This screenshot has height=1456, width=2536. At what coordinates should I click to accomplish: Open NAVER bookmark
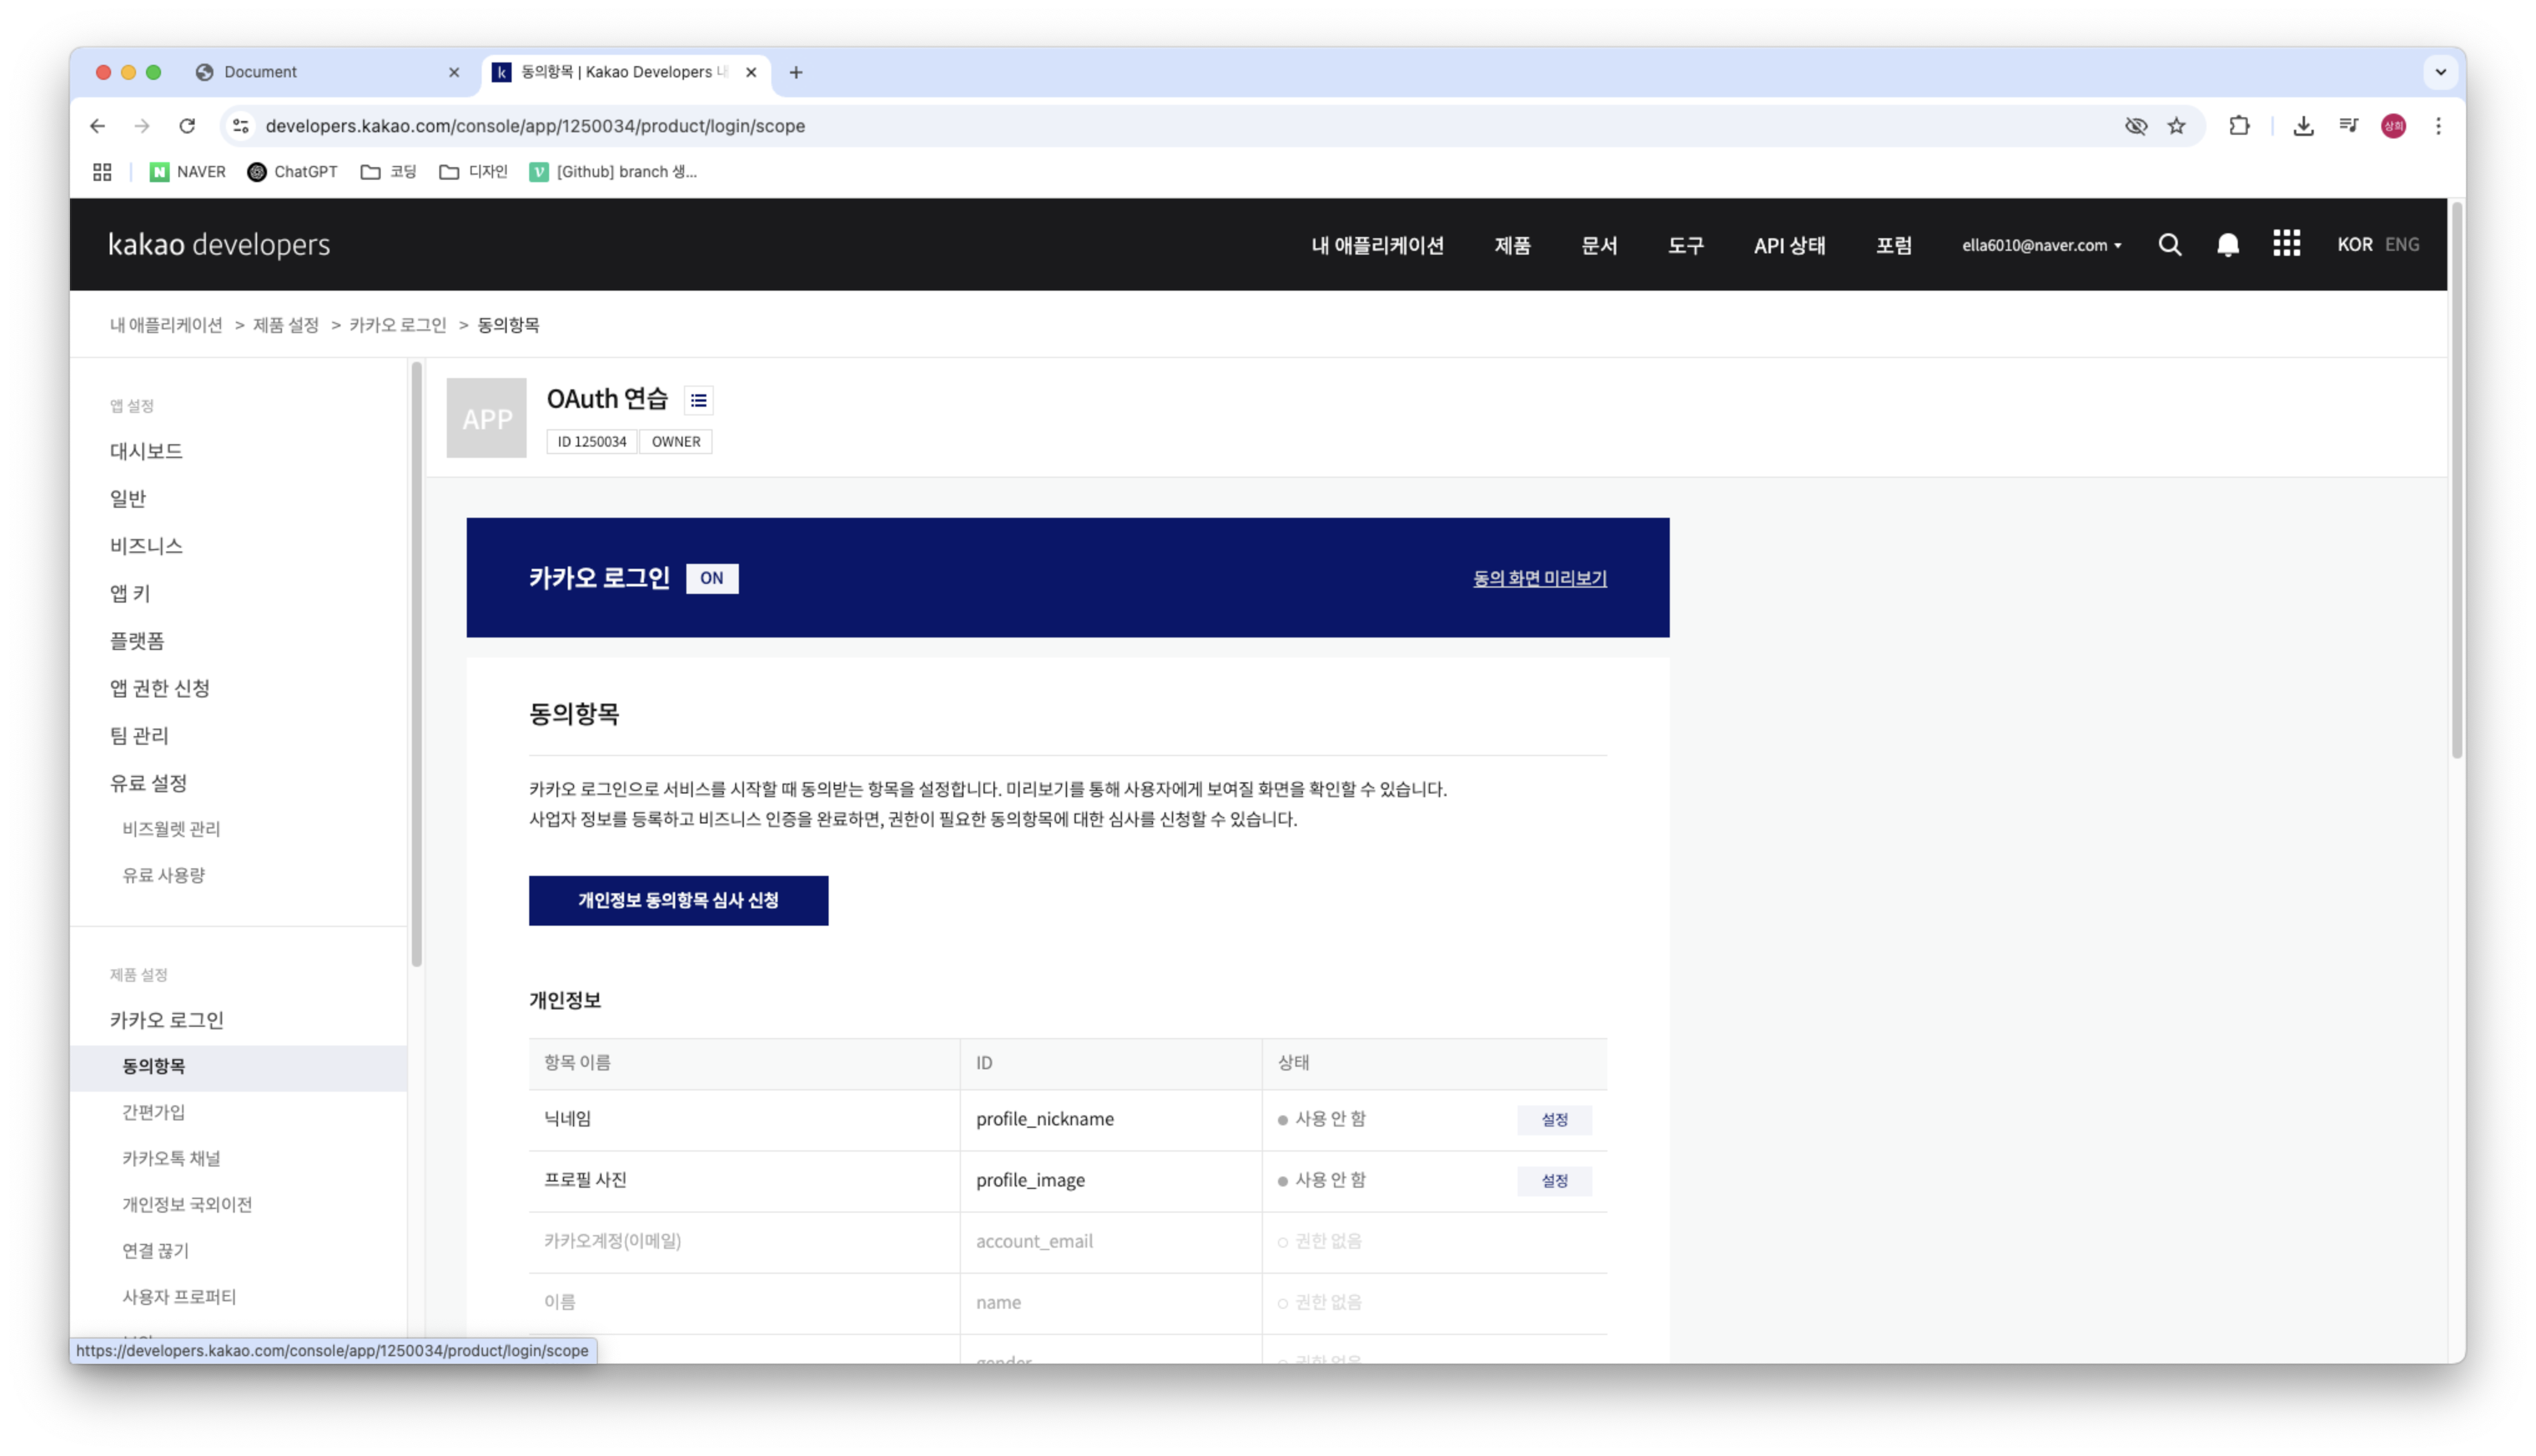coord(188,172)
